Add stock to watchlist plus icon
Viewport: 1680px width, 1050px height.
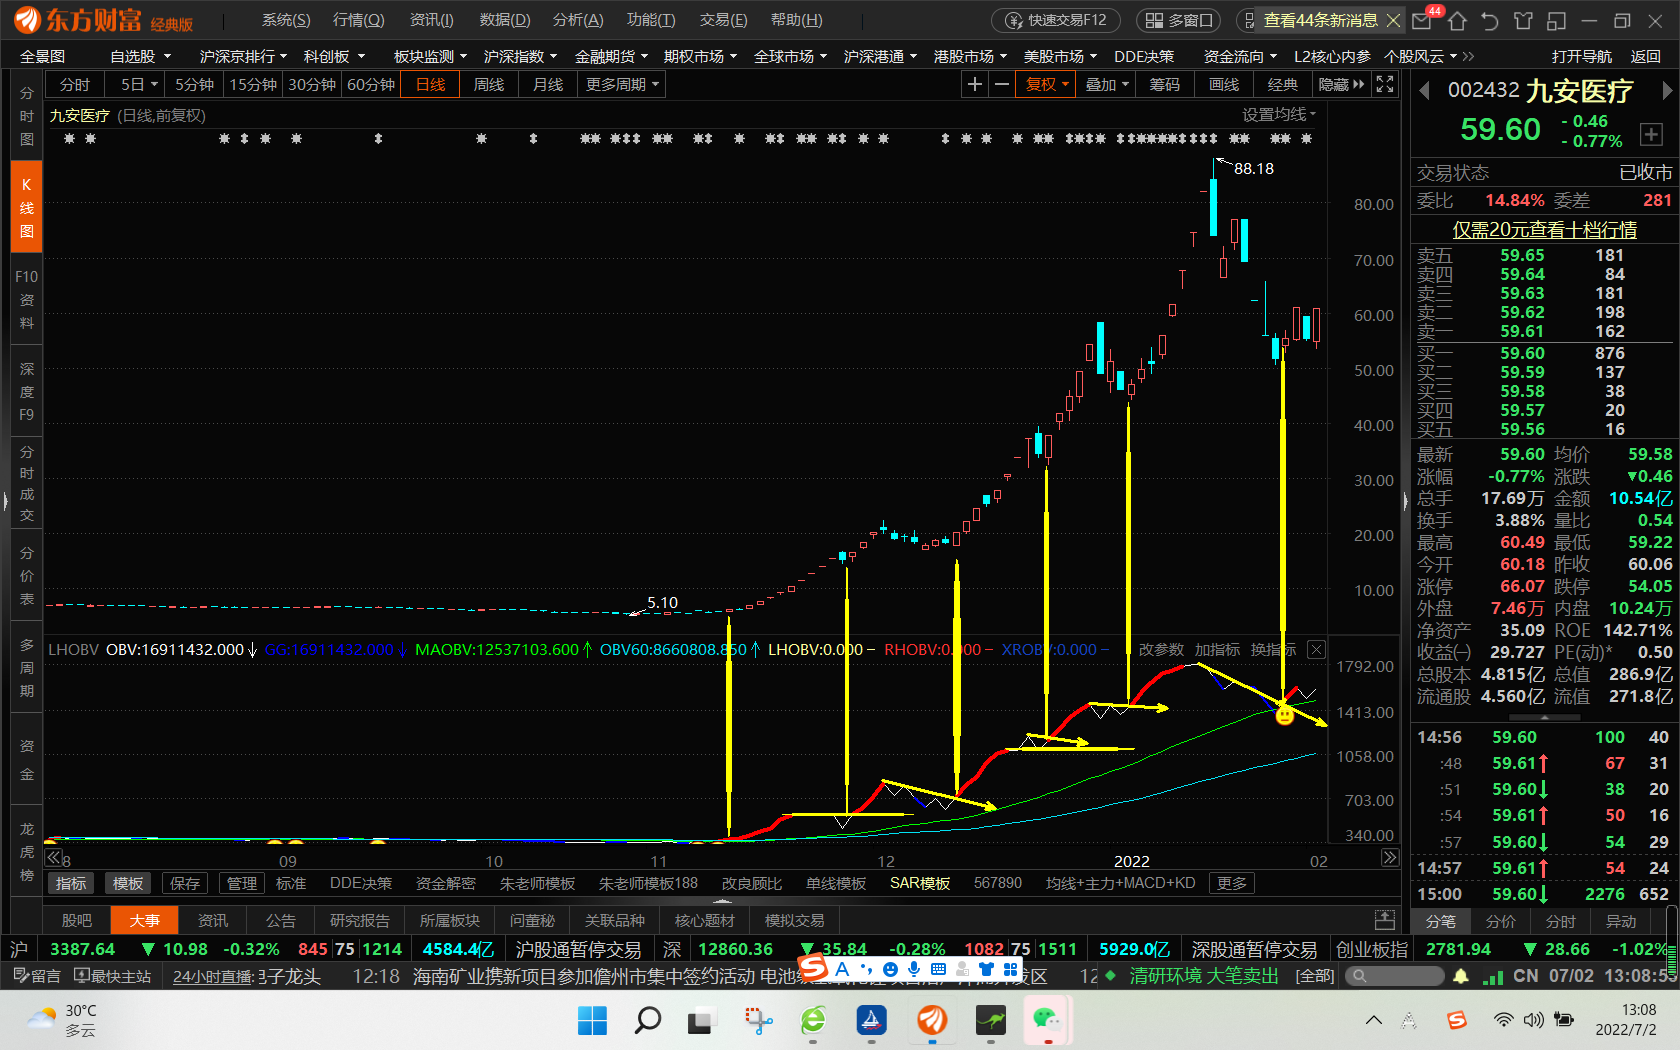pos(1651,134)
